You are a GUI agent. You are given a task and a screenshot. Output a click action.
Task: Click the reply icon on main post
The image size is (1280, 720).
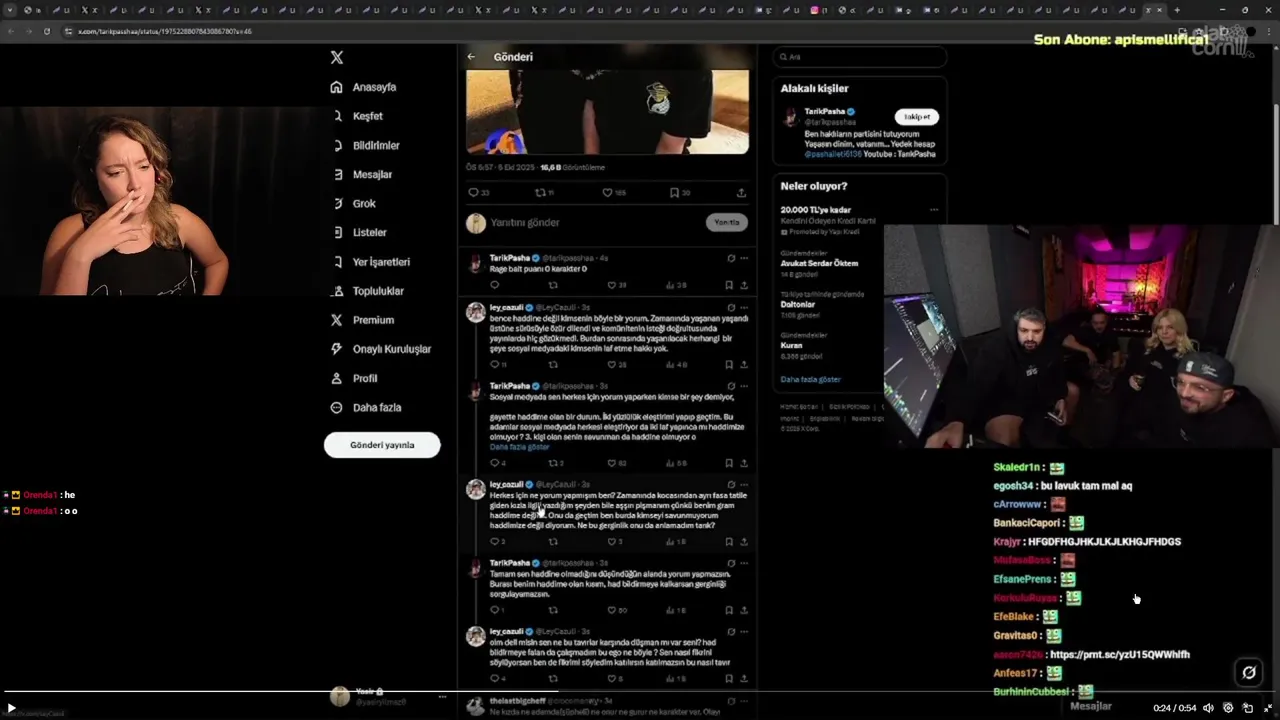coord(474,193)
